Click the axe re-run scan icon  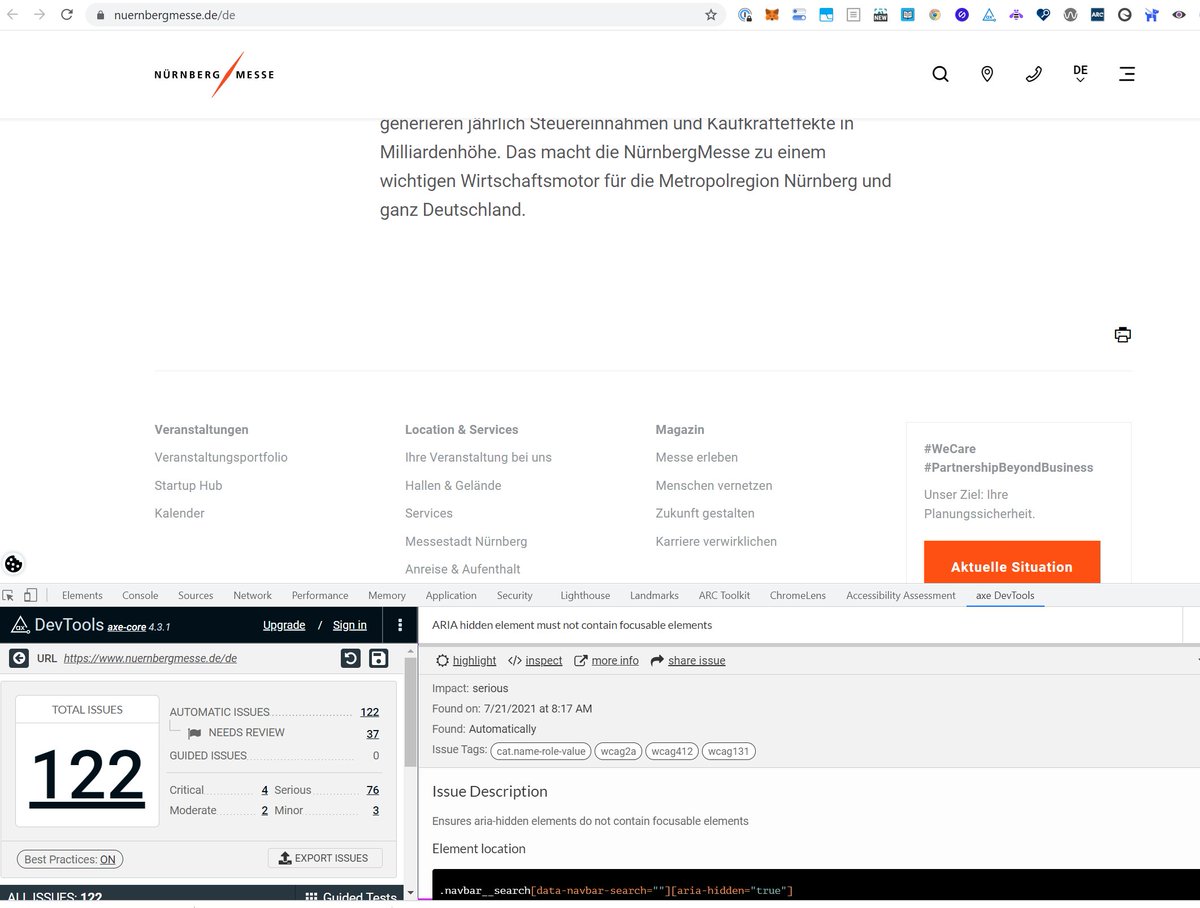coord(350,658)
